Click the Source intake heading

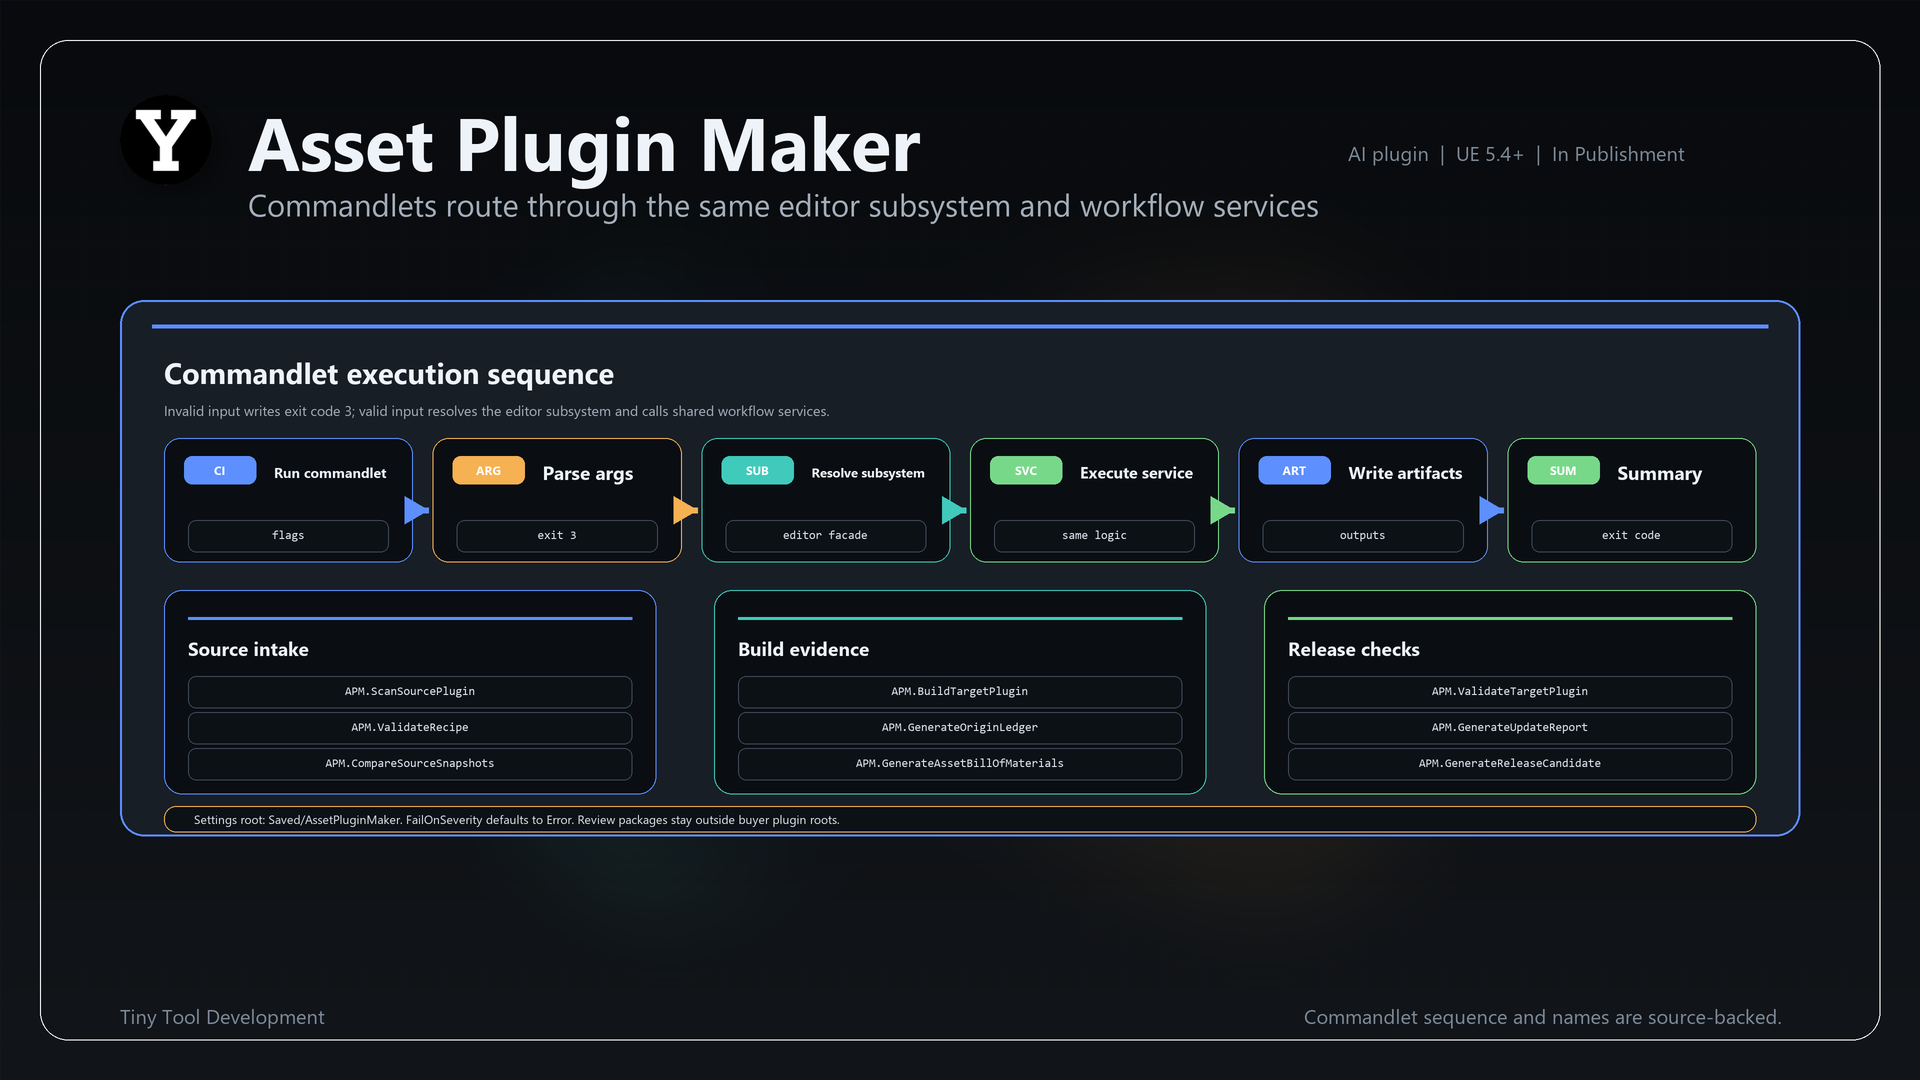[248, 650]
